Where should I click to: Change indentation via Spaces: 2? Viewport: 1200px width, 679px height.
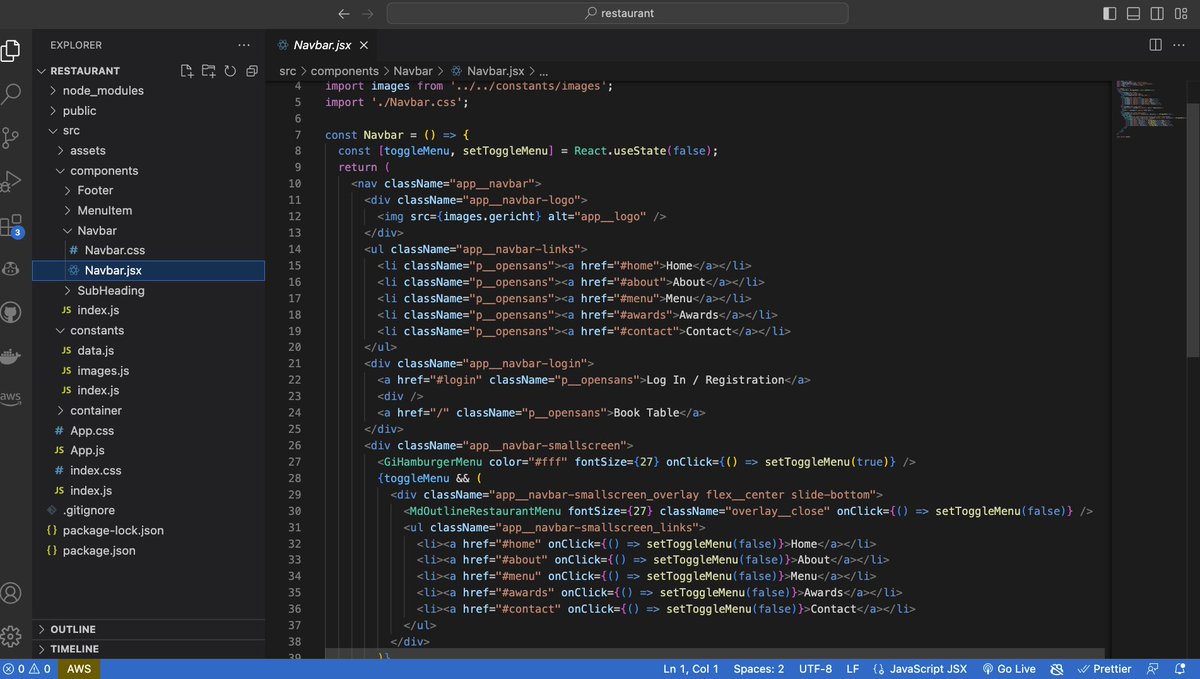click(759, 669)
